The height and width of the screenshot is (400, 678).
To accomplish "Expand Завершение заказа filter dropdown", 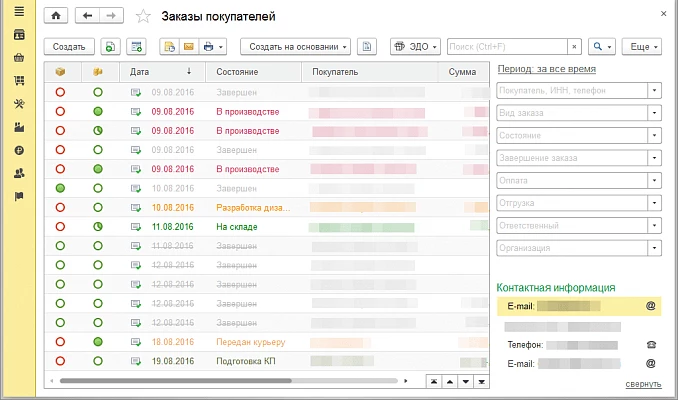I will [654, 158].
